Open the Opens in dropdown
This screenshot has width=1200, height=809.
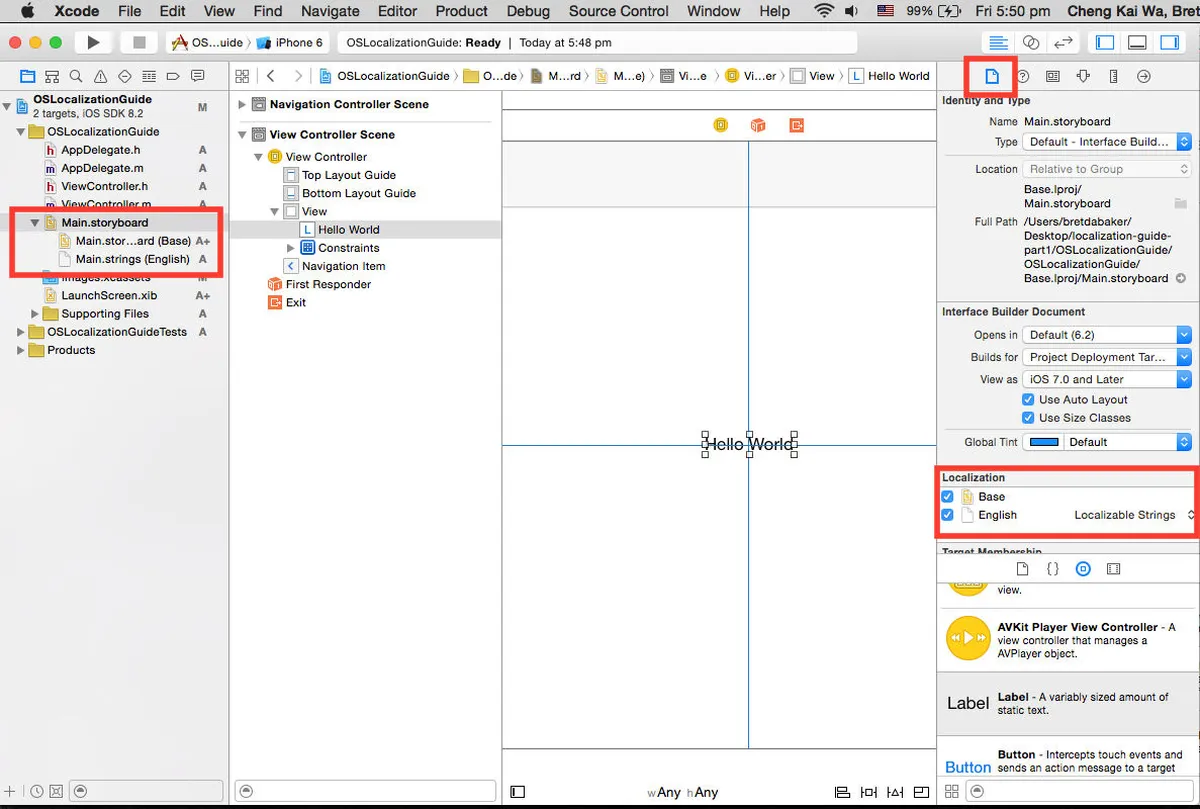point(1107,335)
